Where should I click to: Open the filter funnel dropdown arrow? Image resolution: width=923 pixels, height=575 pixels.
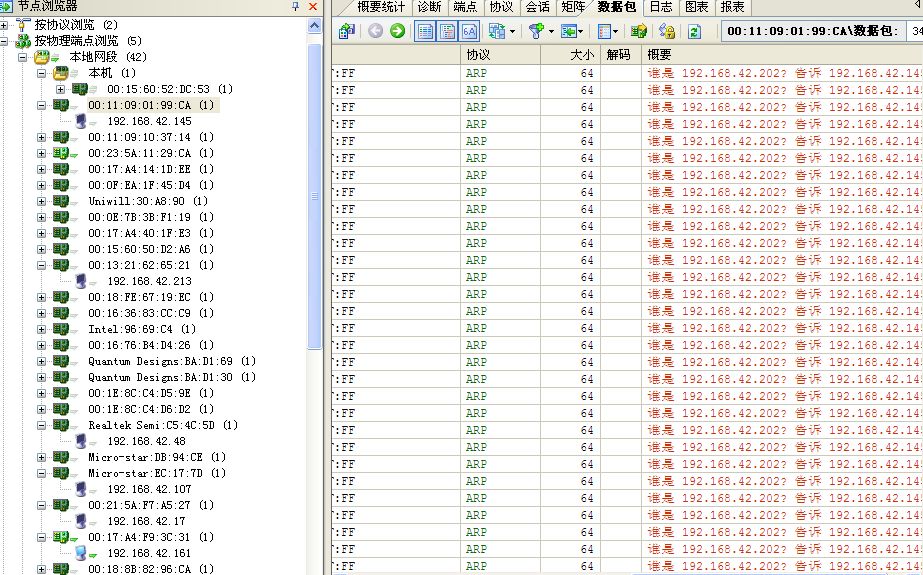coord(550,31)
